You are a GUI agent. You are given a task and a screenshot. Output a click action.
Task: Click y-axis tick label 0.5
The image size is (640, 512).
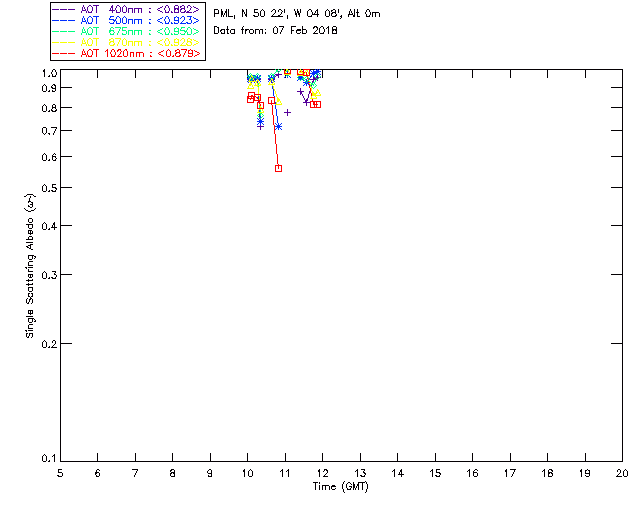coord(49,188)
